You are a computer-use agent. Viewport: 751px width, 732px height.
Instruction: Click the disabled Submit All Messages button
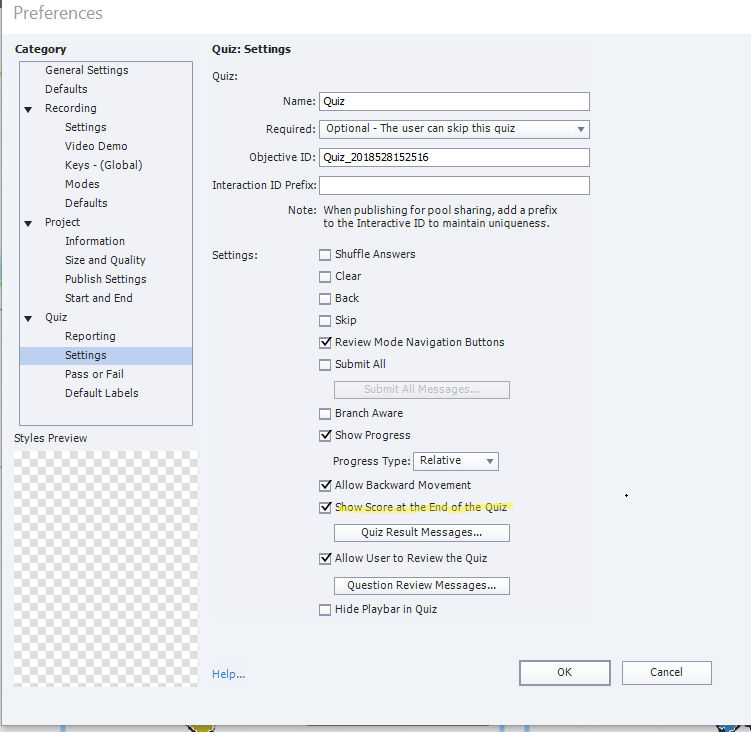[x=421, y=389]
